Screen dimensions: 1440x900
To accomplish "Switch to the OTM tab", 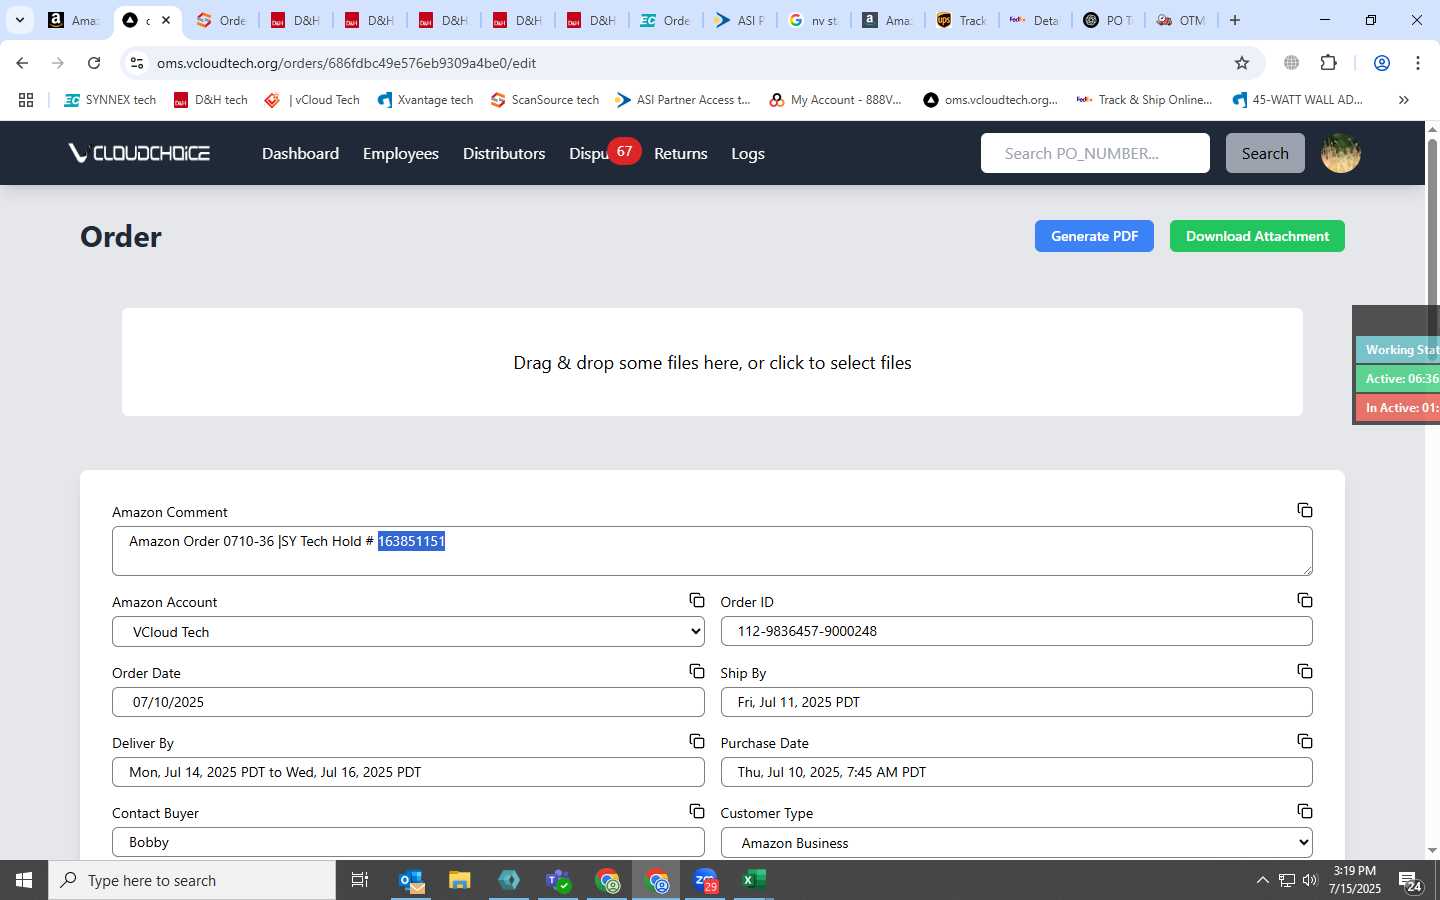I will pyautogui.click(x=1181, y=20).
